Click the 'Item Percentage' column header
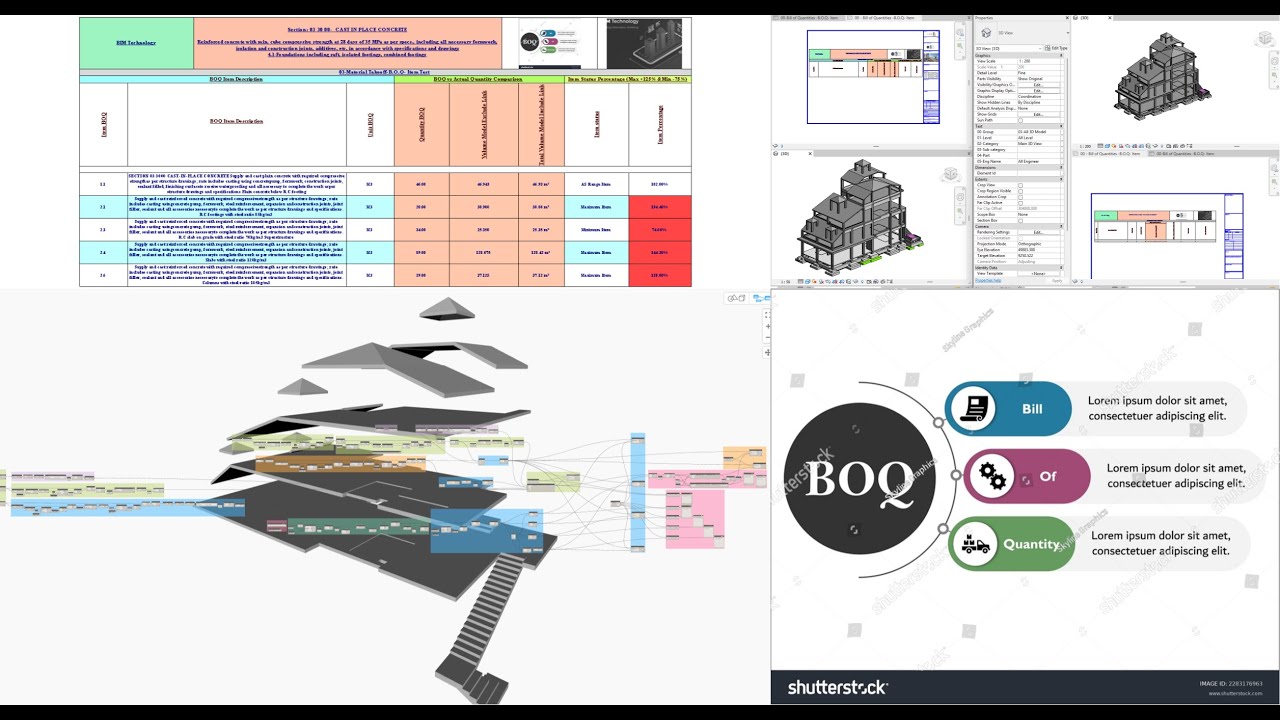The image size is (1280, 720). tap(660, 125)
